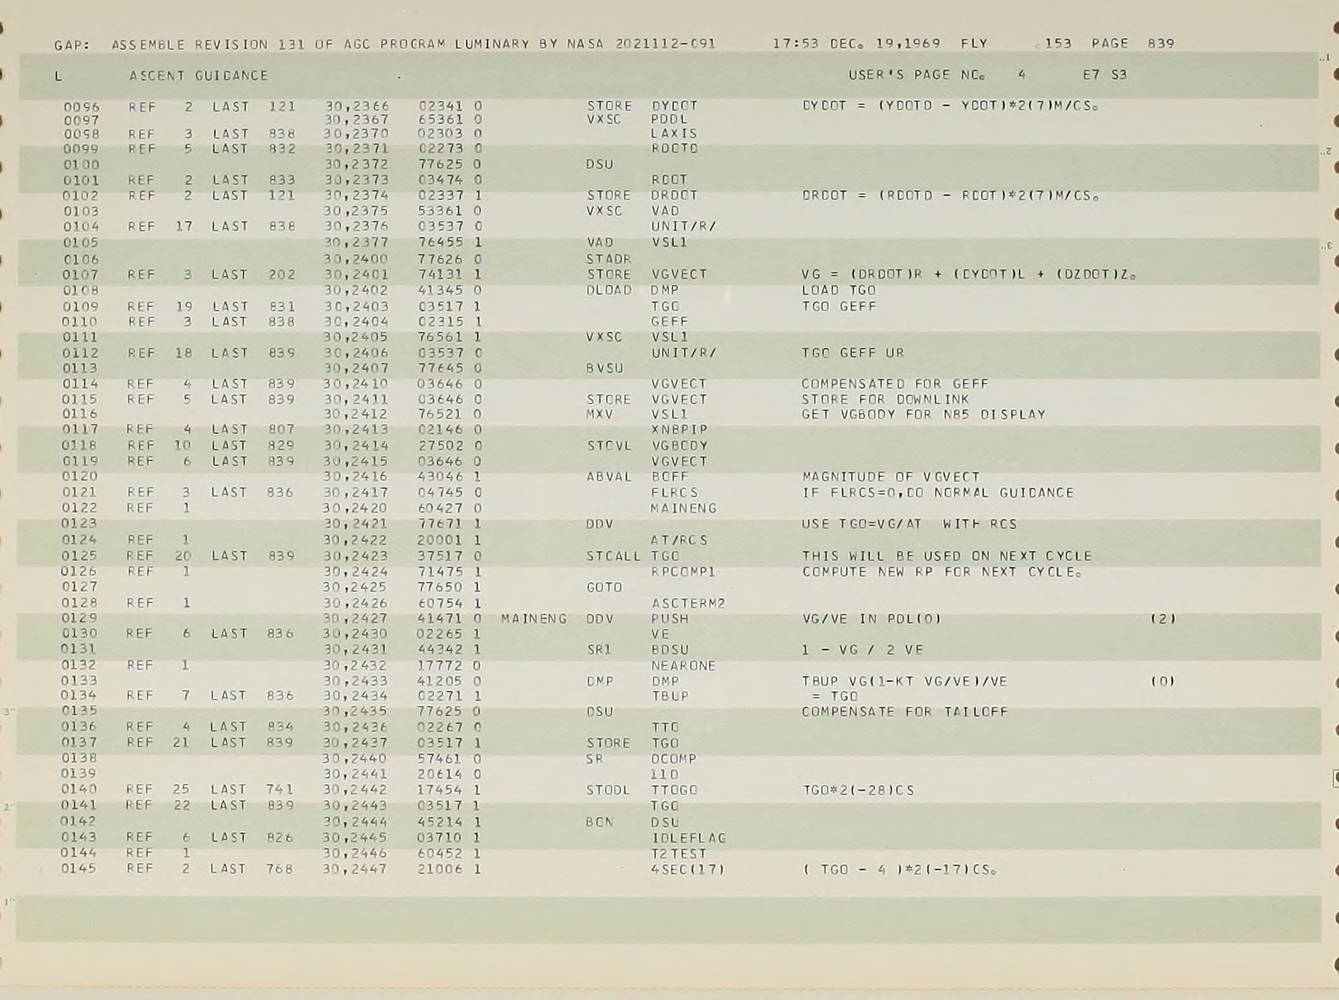
Task: Click the 'SR1' opcode
Action: (x=599, y=649)
